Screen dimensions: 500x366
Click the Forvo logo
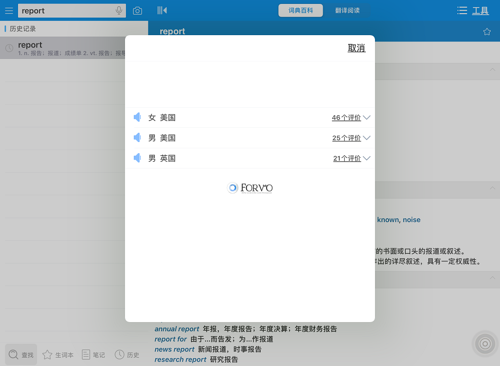click(250, 188)
